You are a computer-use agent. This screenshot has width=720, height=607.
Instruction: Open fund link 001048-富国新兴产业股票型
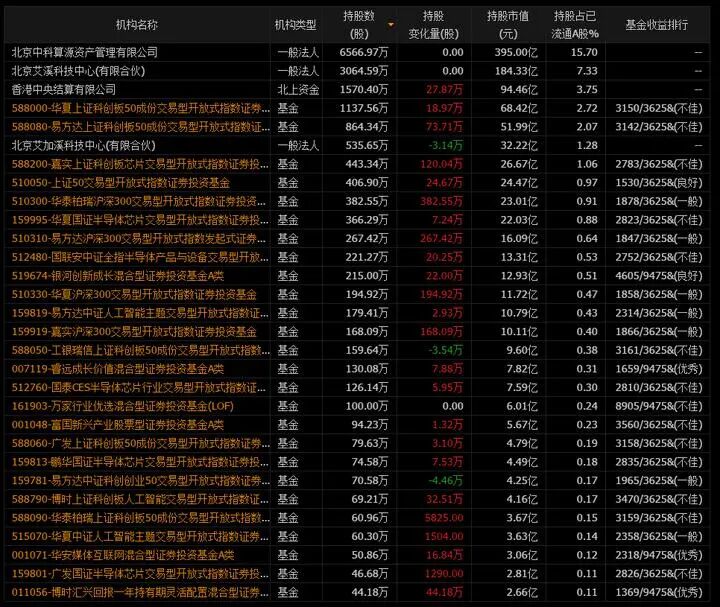click(x=118, y=425)
